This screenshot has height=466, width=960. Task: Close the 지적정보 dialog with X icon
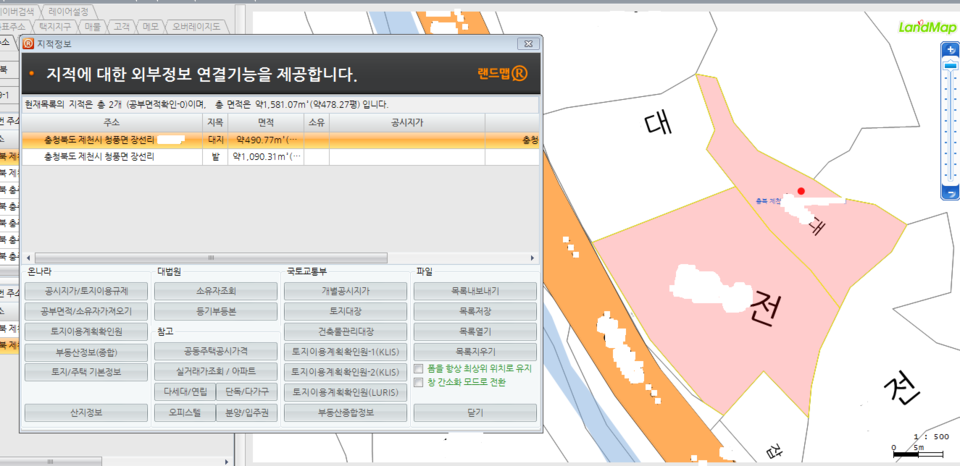pos(524,44)
